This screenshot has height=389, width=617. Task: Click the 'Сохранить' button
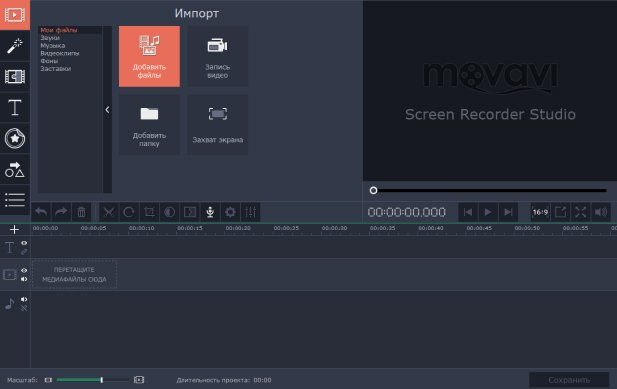[569, 380]
